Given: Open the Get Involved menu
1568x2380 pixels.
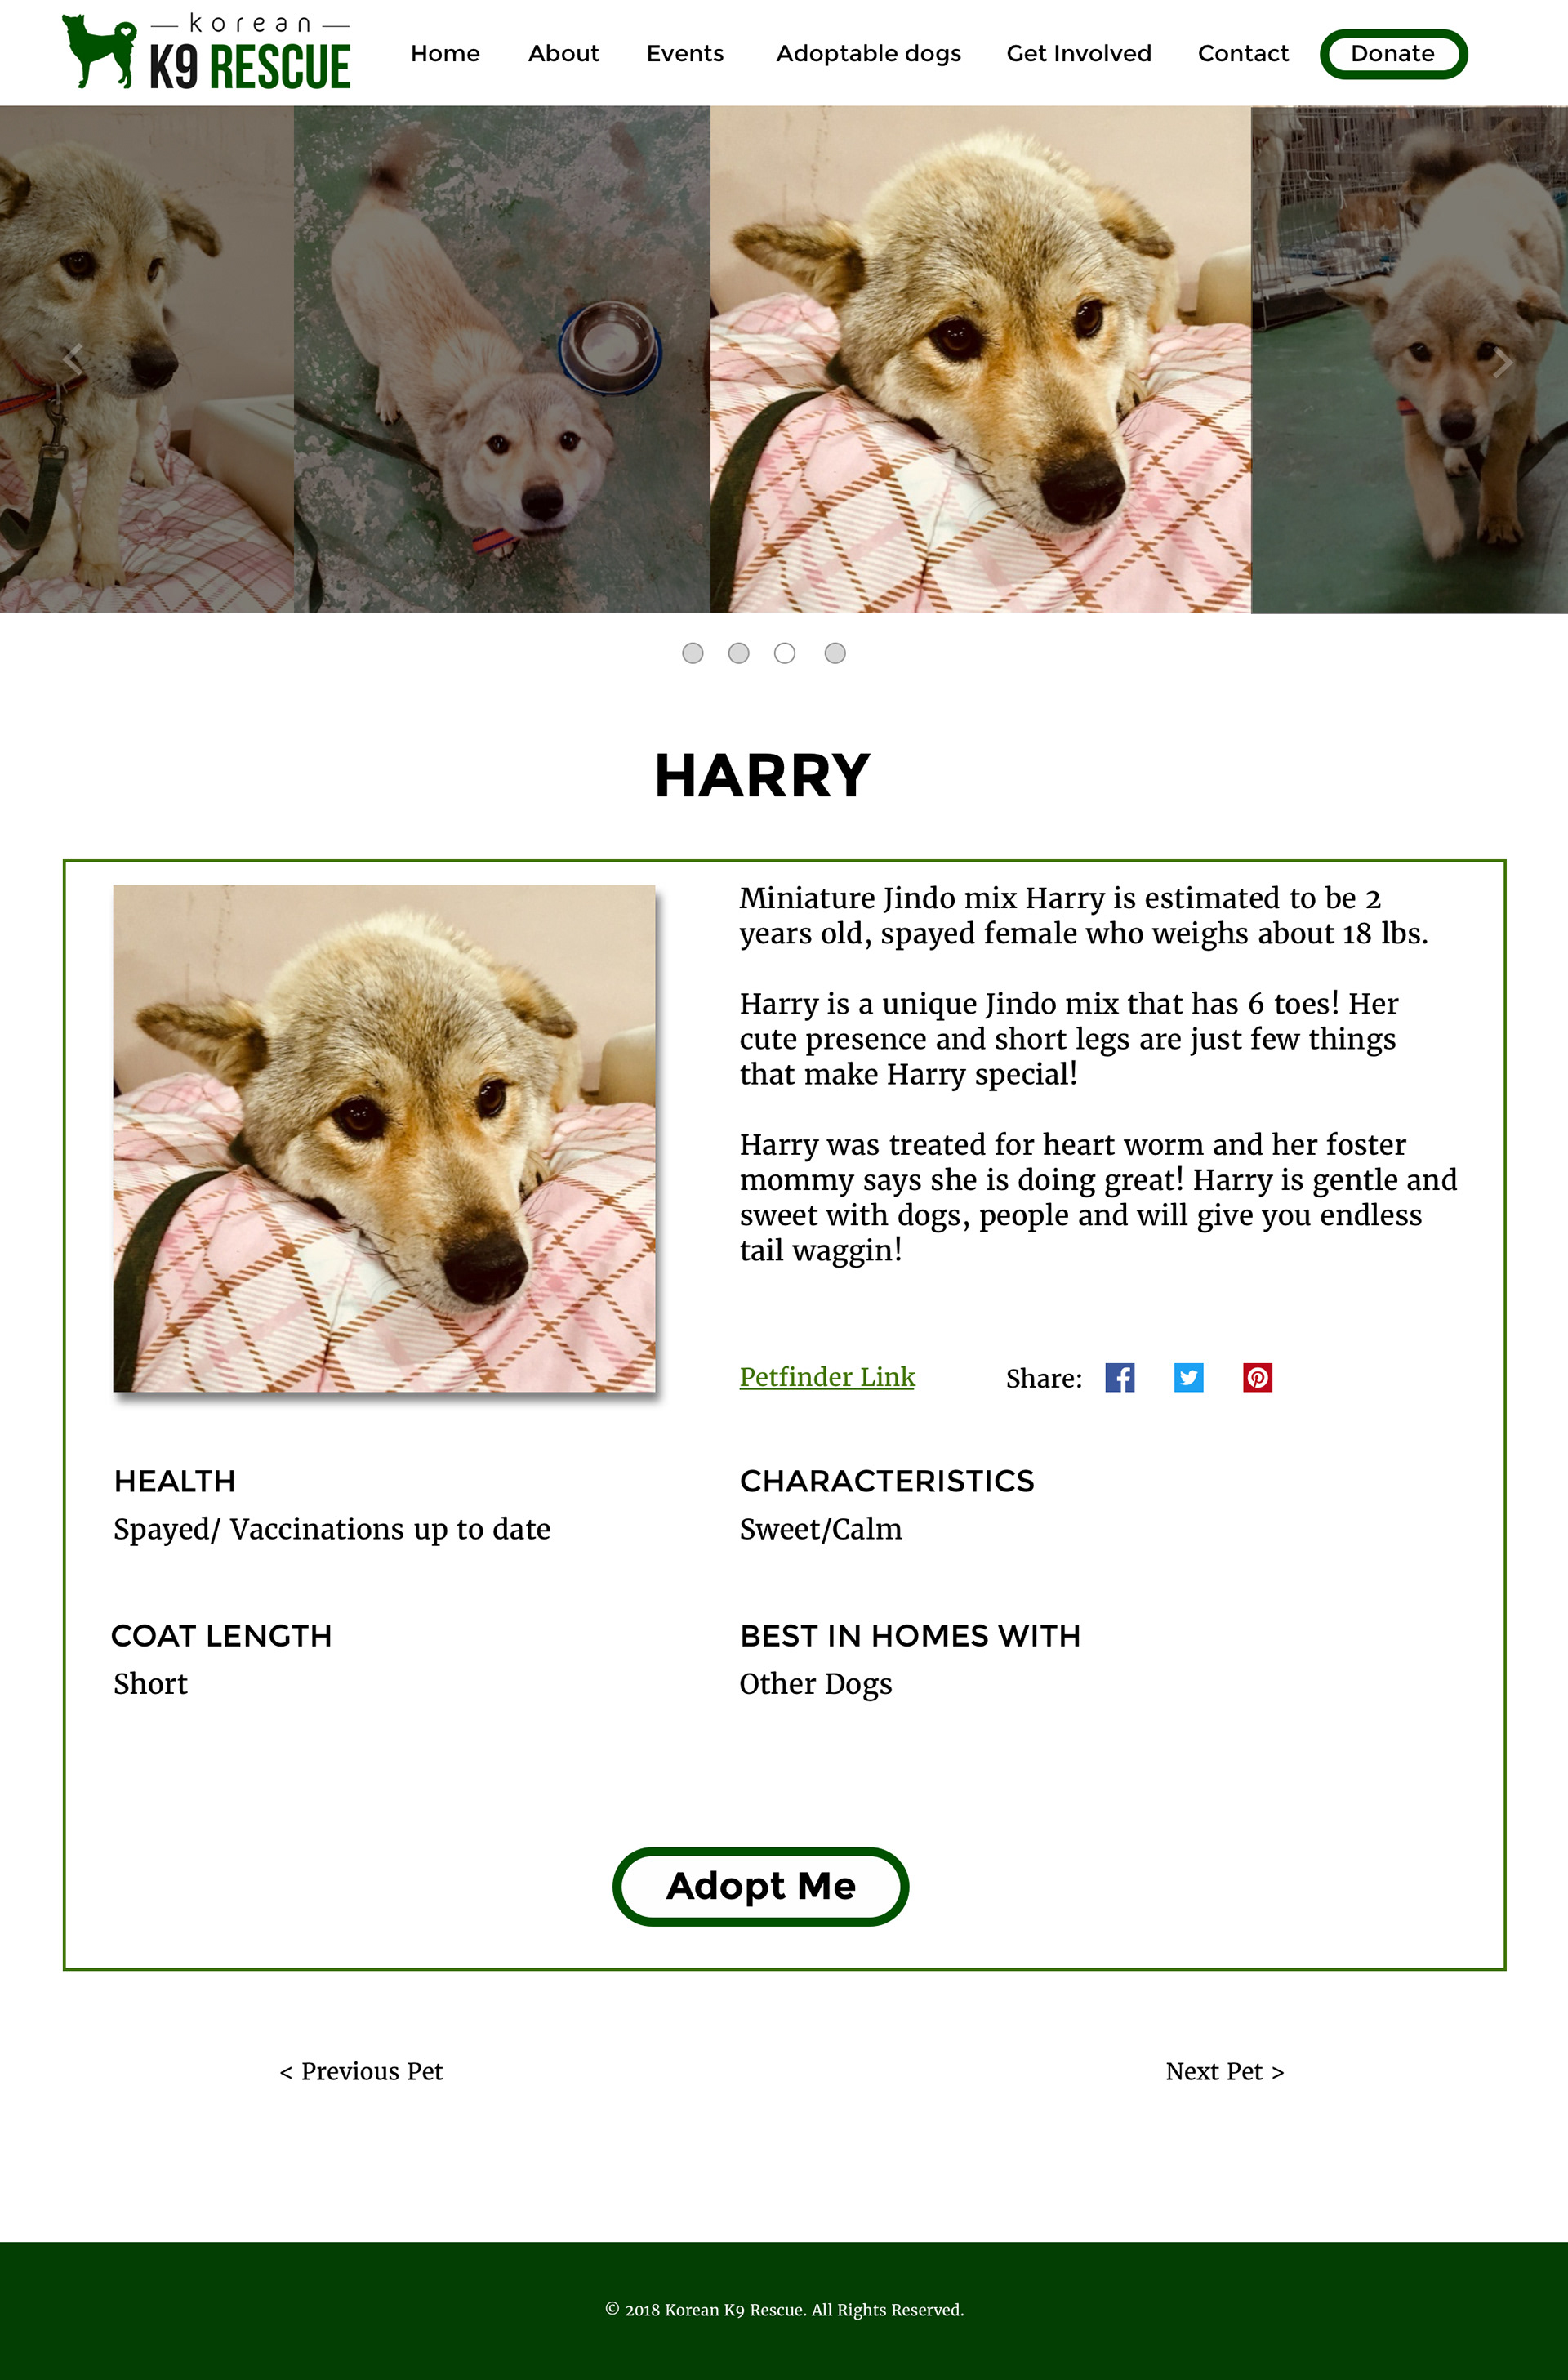Looking at the screenshot, I should click(1079, 53).
